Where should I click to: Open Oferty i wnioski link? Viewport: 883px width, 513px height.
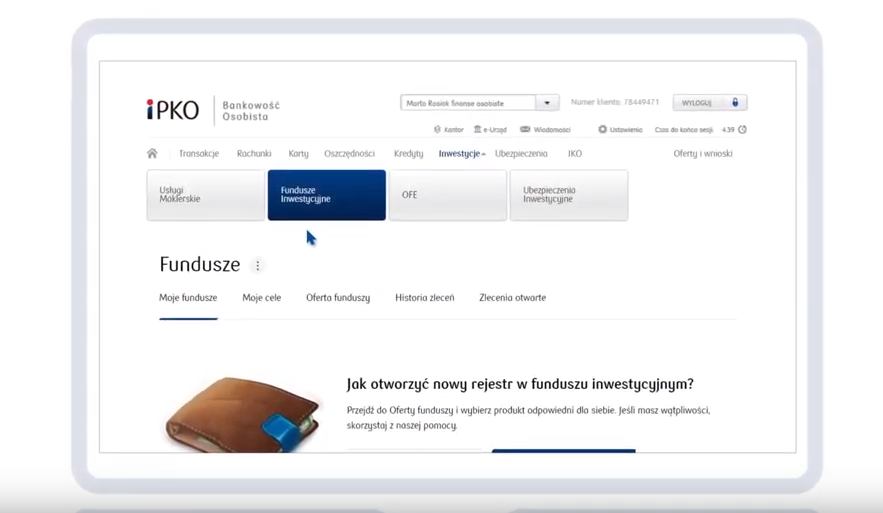tap(702, 154)
